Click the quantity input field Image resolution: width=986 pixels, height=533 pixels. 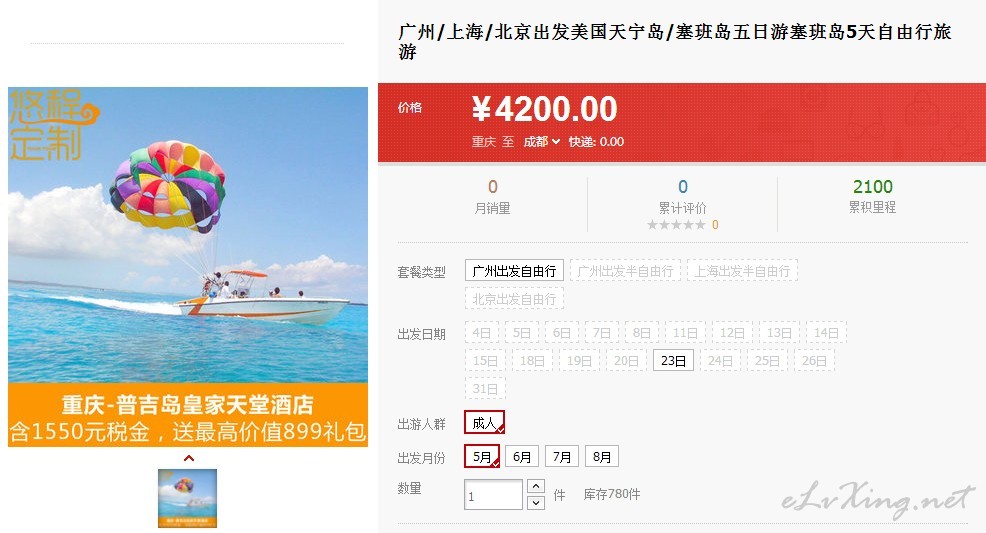point(493,495)
